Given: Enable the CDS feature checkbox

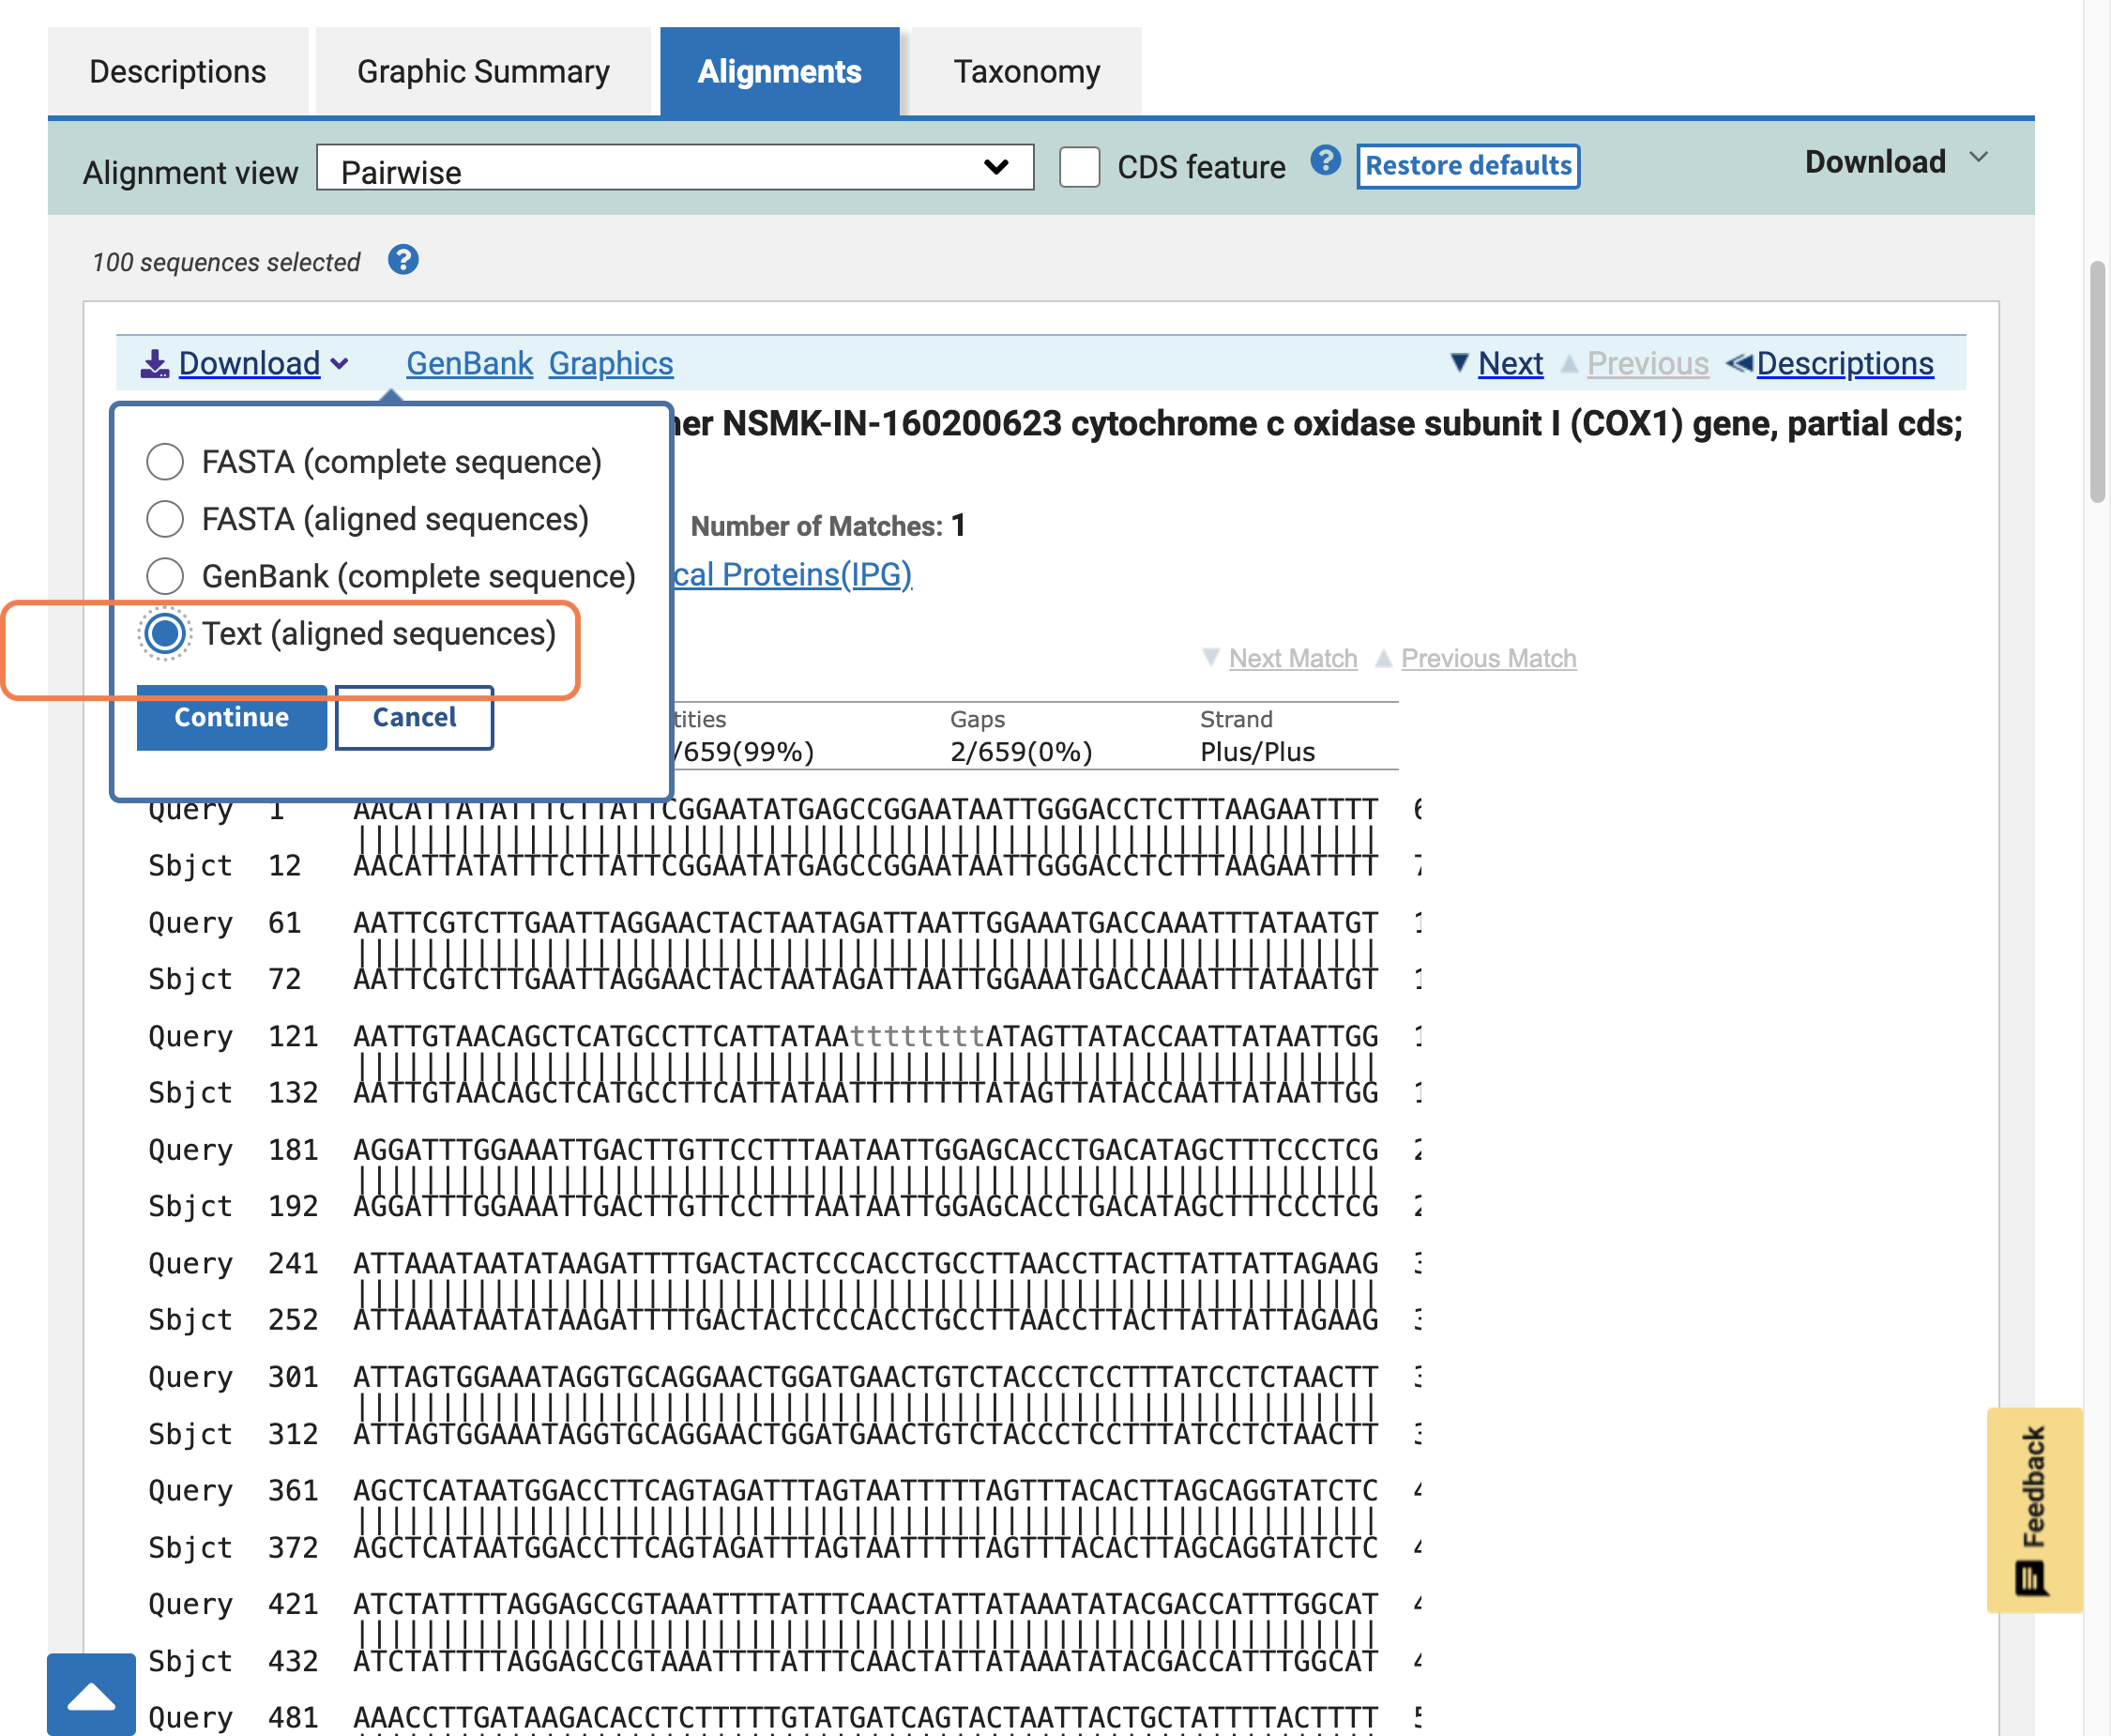Looking at the screenshot, I should (1079, 167).
